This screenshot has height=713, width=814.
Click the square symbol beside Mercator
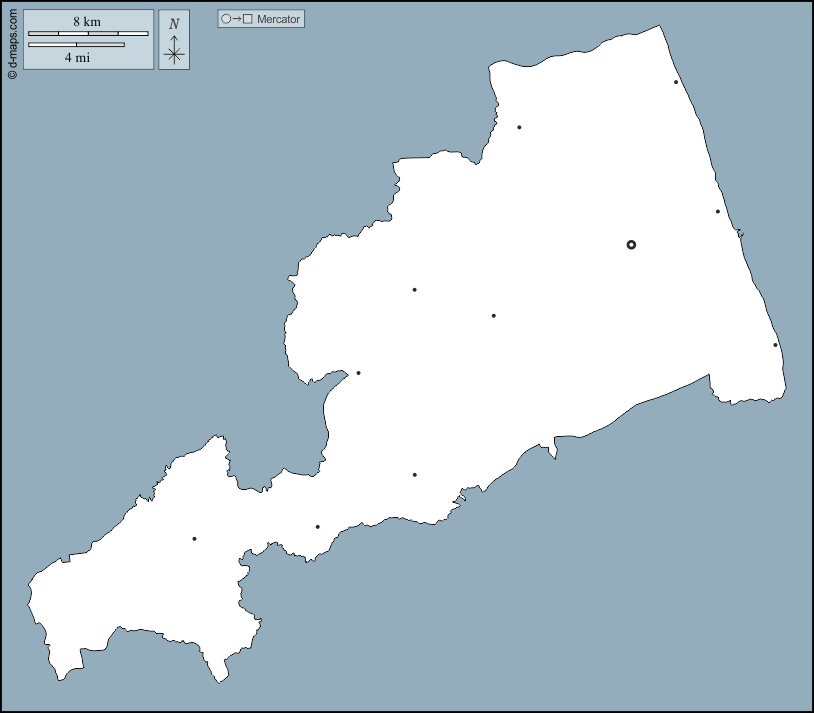[248, 19]
